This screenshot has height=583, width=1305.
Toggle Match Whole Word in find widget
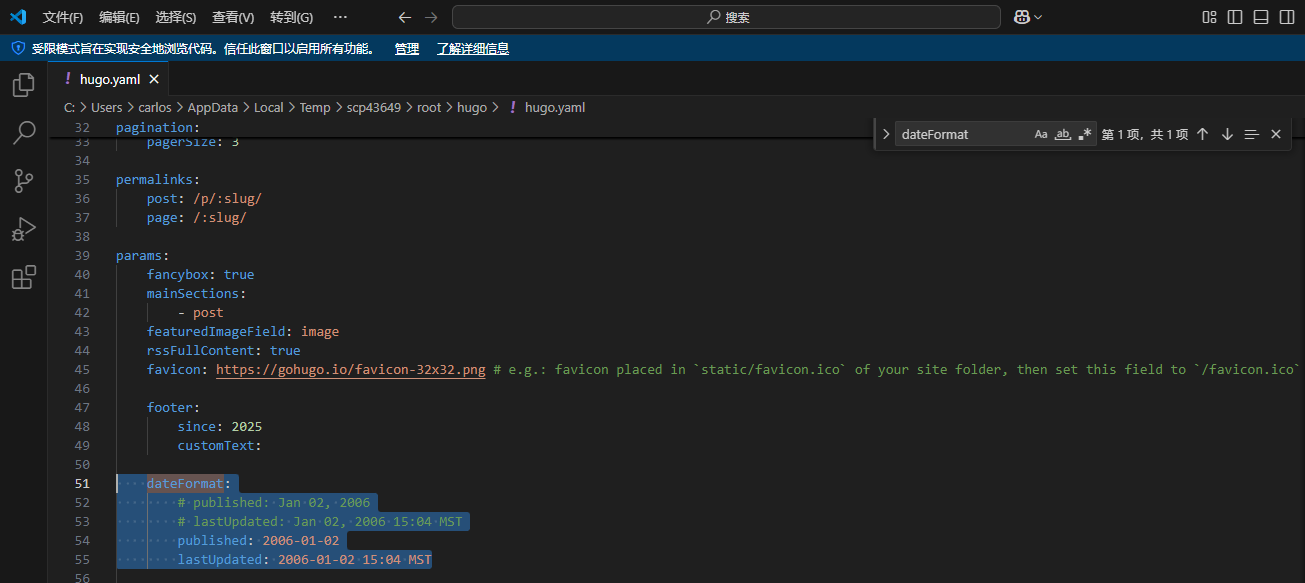coord(1063,134)
